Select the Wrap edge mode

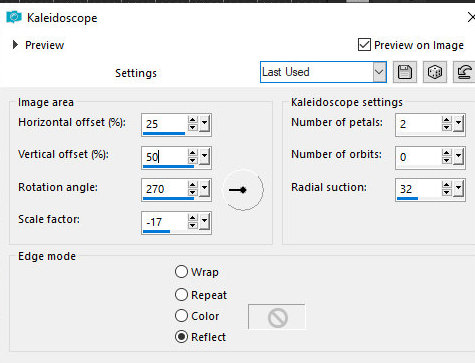click(181, 272)
